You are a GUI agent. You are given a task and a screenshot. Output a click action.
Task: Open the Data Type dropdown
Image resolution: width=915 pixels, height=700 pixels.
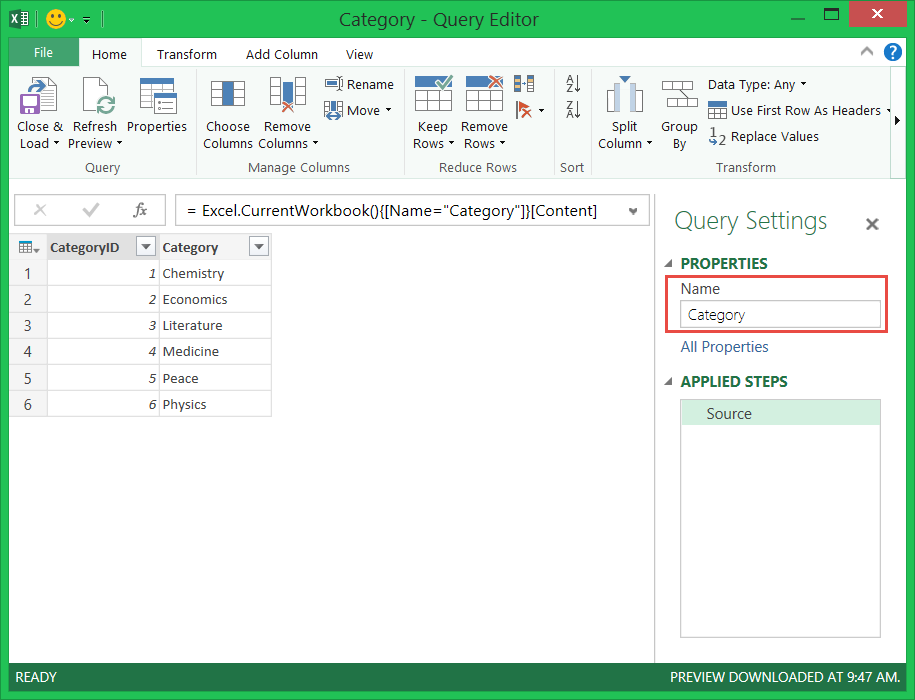coord(757,85)
